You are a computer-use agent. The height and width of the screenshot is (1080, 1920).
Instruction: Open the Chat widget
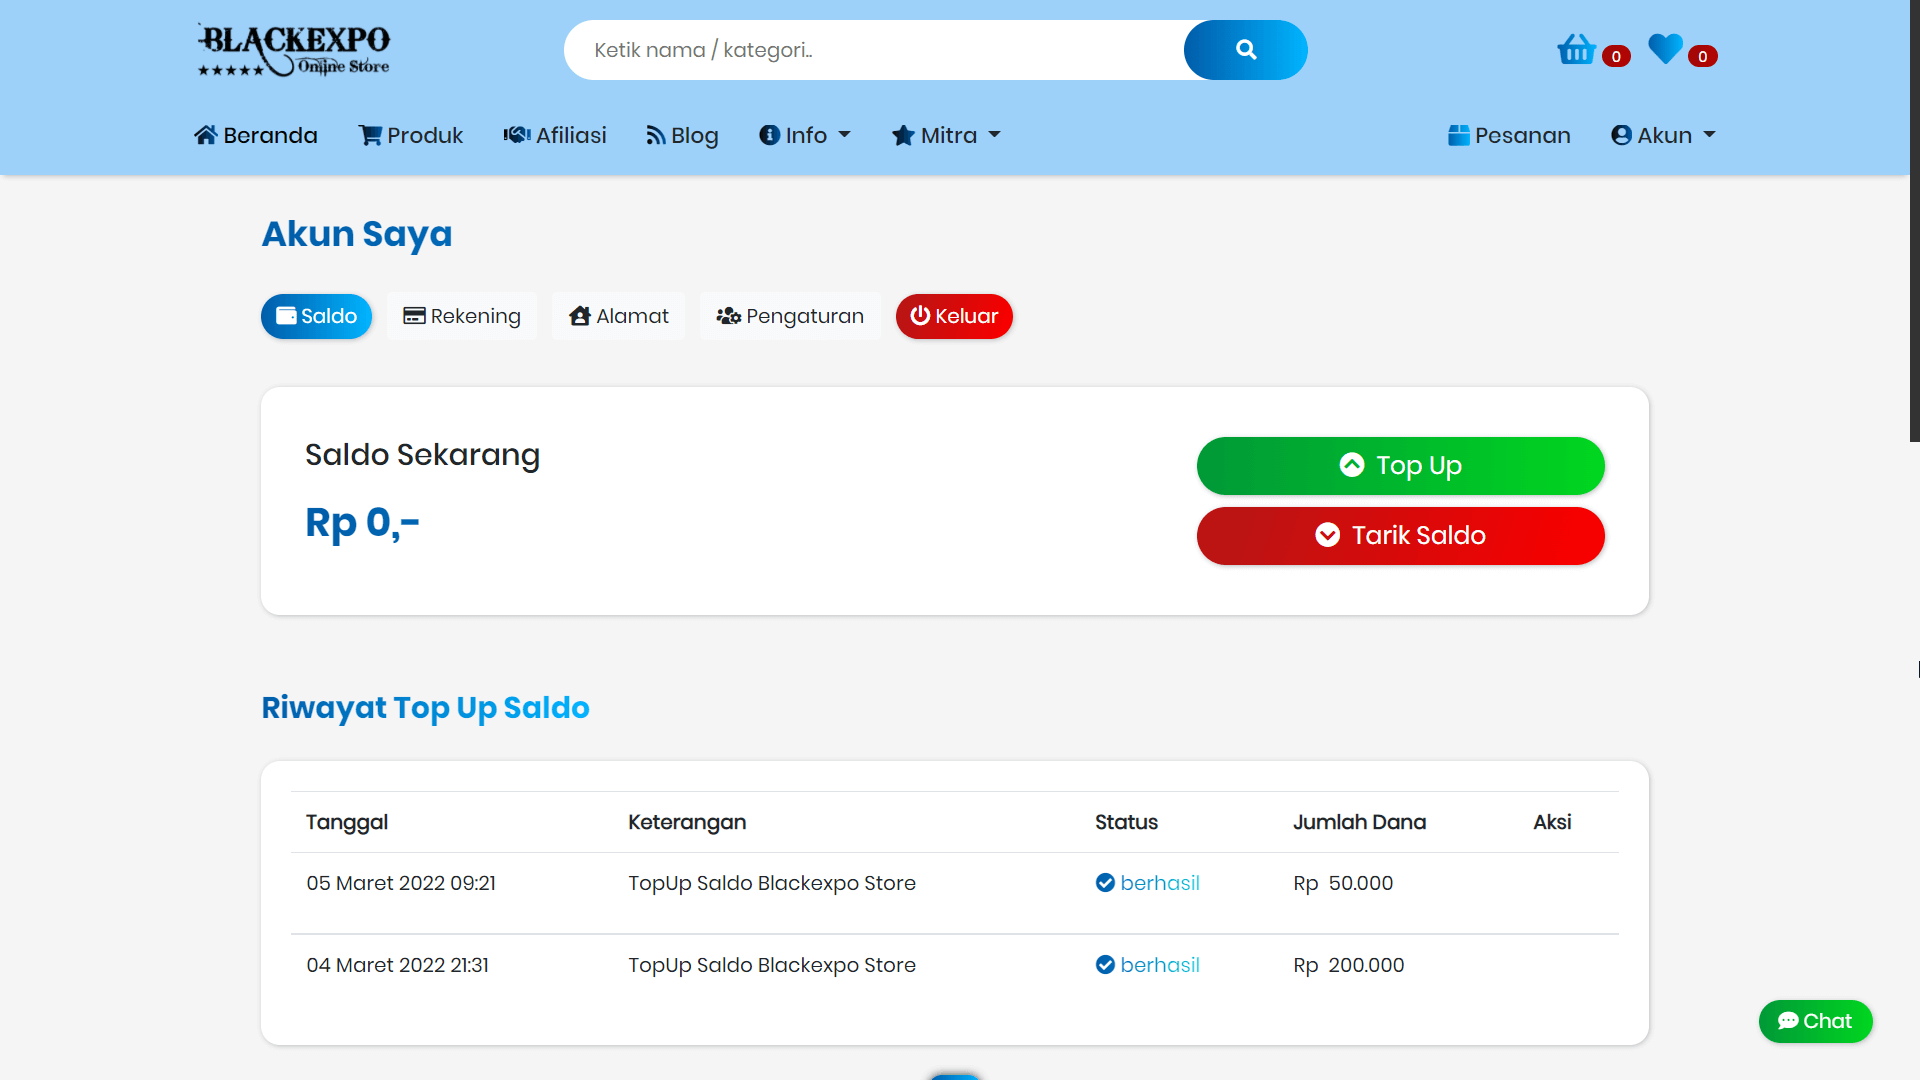1815,1021
